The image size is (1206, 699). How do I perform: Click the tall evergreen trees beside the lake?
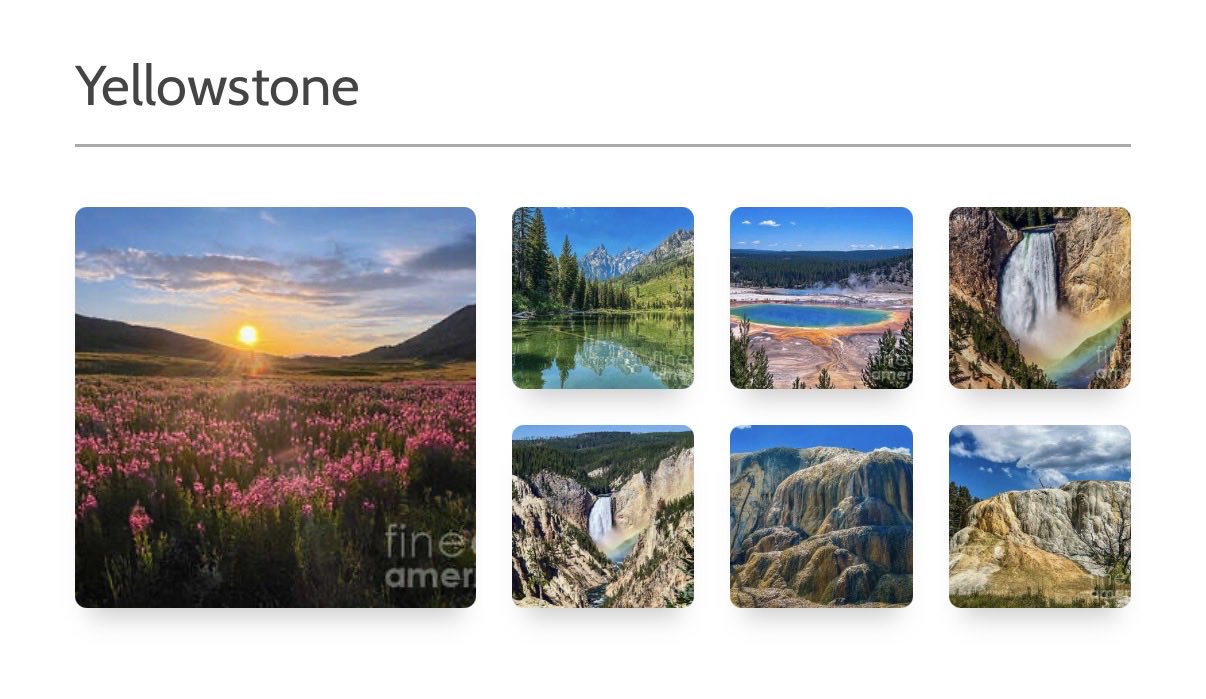(540, 262)
